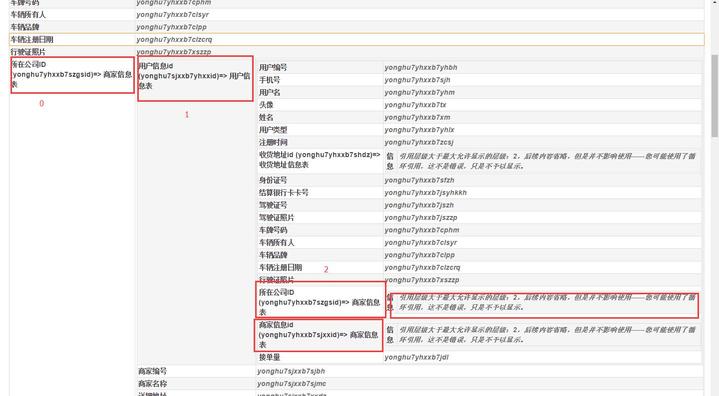Select the value yonghu7yhxxb7sjh

pos(417,80)
